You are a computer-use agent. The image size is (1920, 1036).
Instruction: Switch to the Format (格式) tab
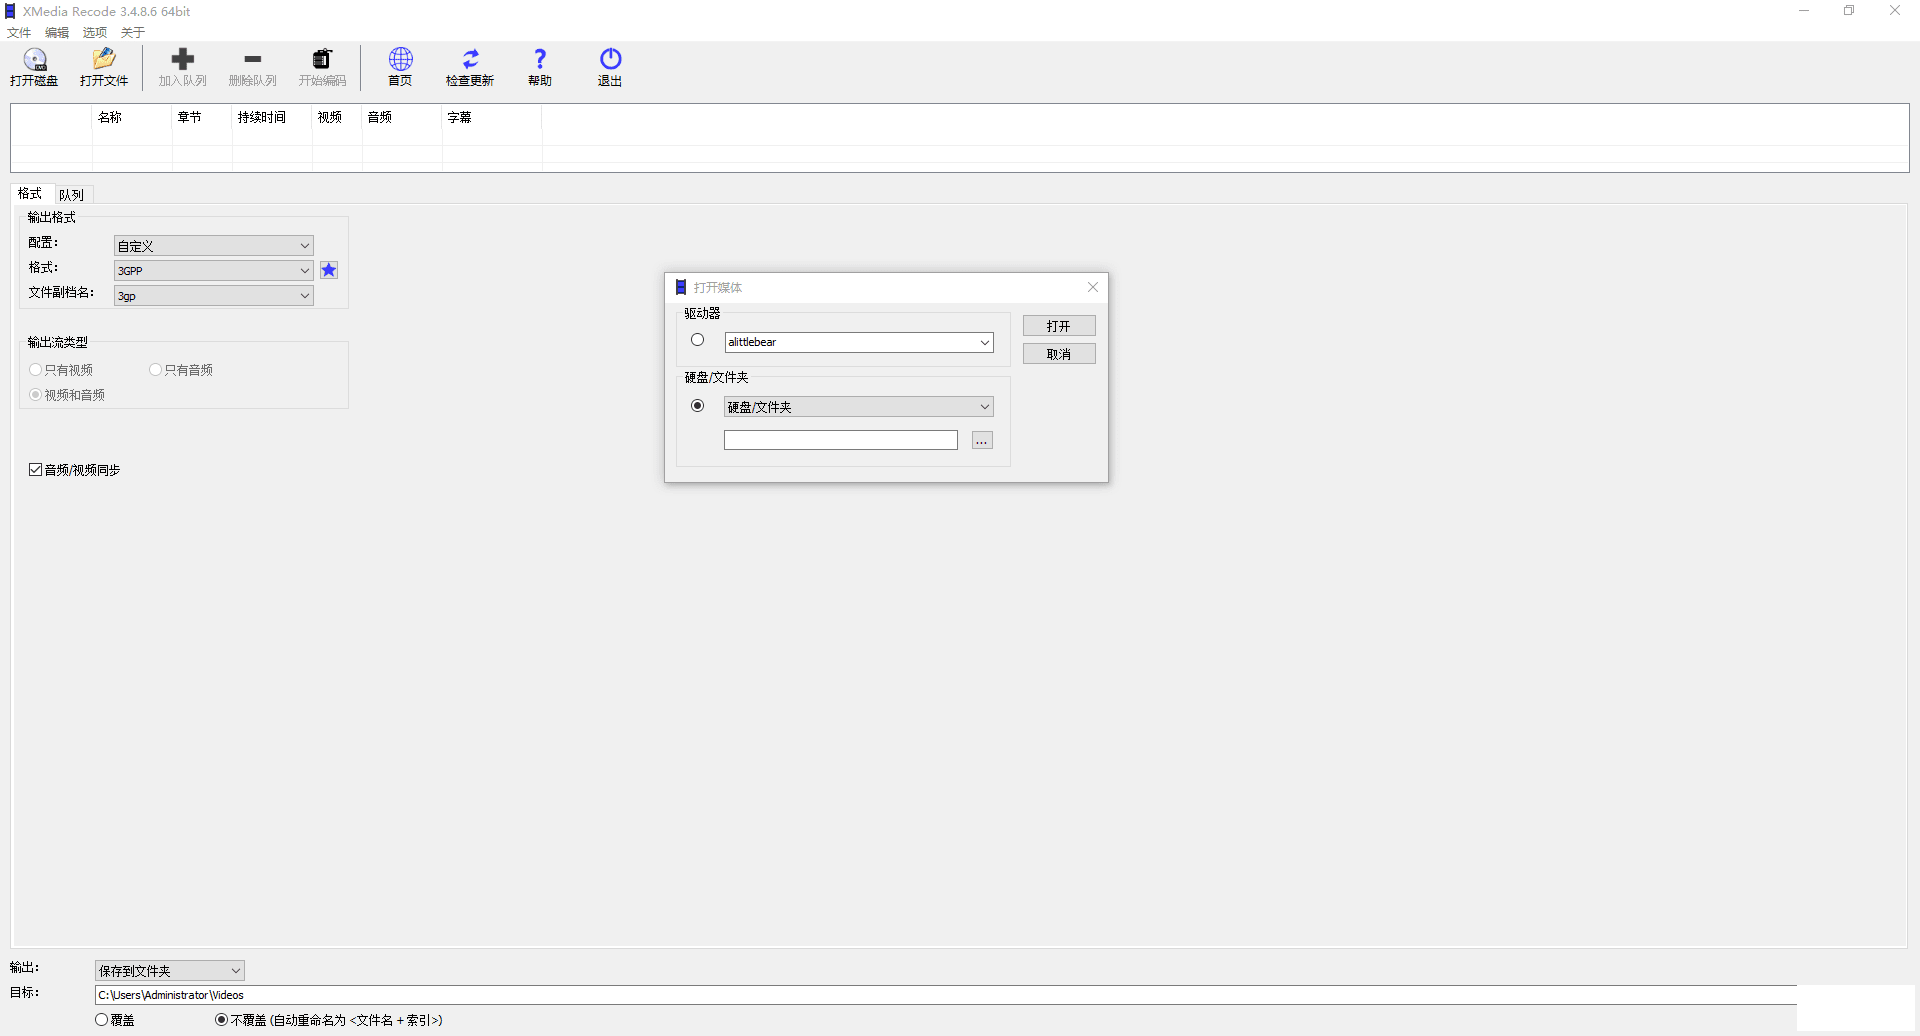tap(30, 194)
